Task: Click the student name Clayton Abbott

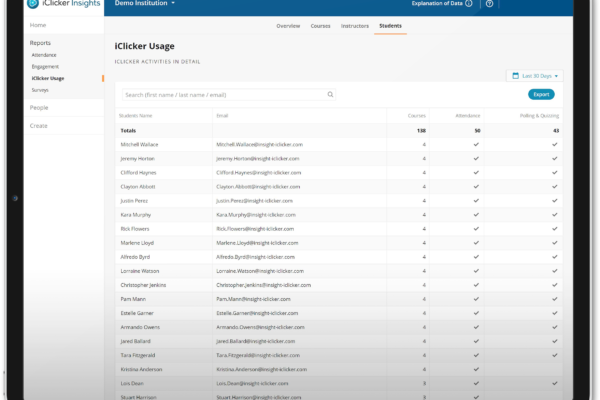Action: tap(138, 187)
